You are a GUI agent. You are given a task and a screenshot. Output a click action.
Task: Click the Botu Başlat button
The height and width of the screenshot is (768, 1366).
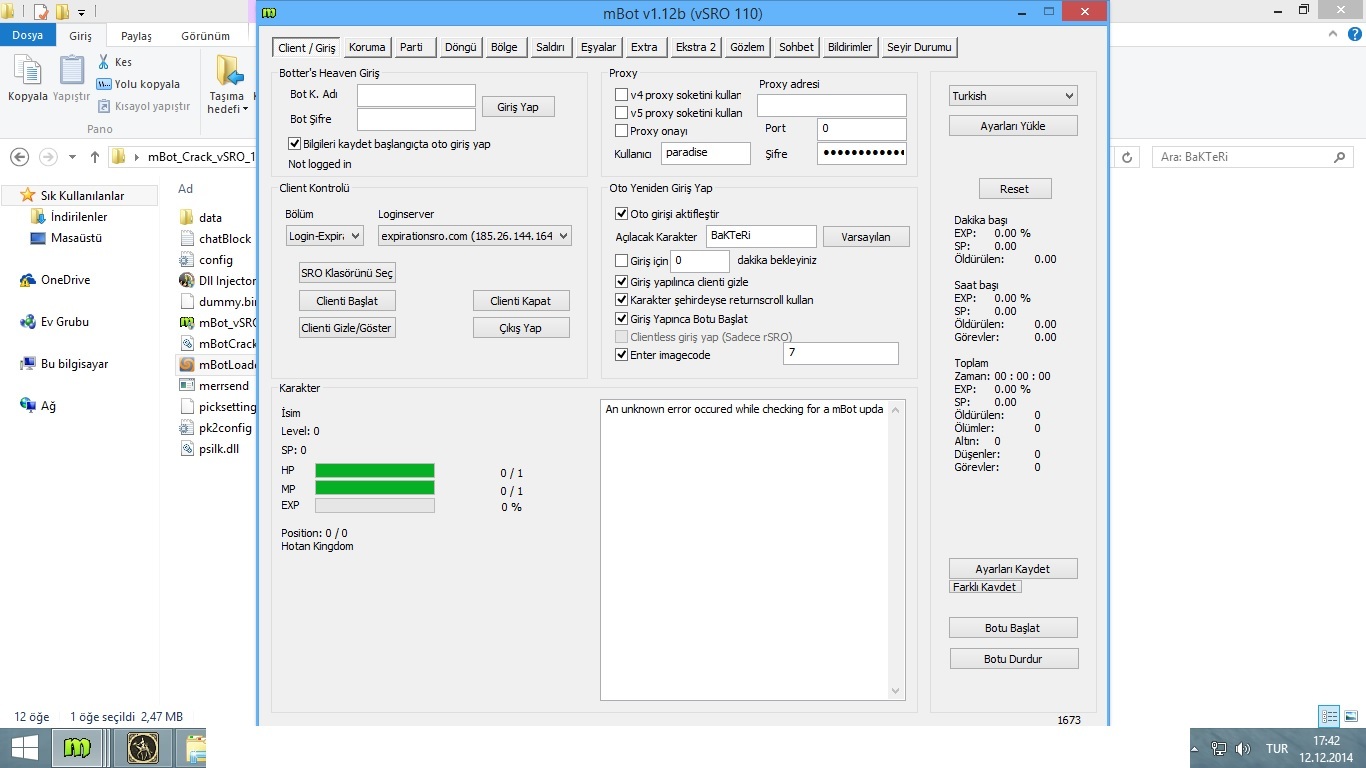tap(1013, 628)
